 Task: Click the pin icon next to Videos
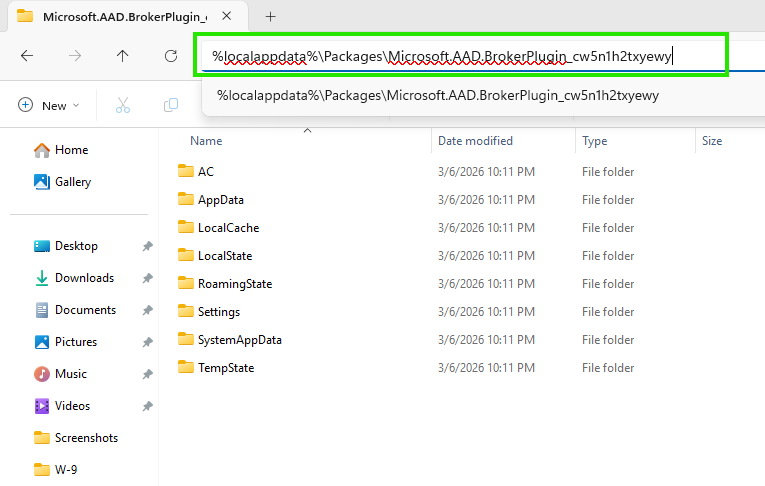point(147,406)
